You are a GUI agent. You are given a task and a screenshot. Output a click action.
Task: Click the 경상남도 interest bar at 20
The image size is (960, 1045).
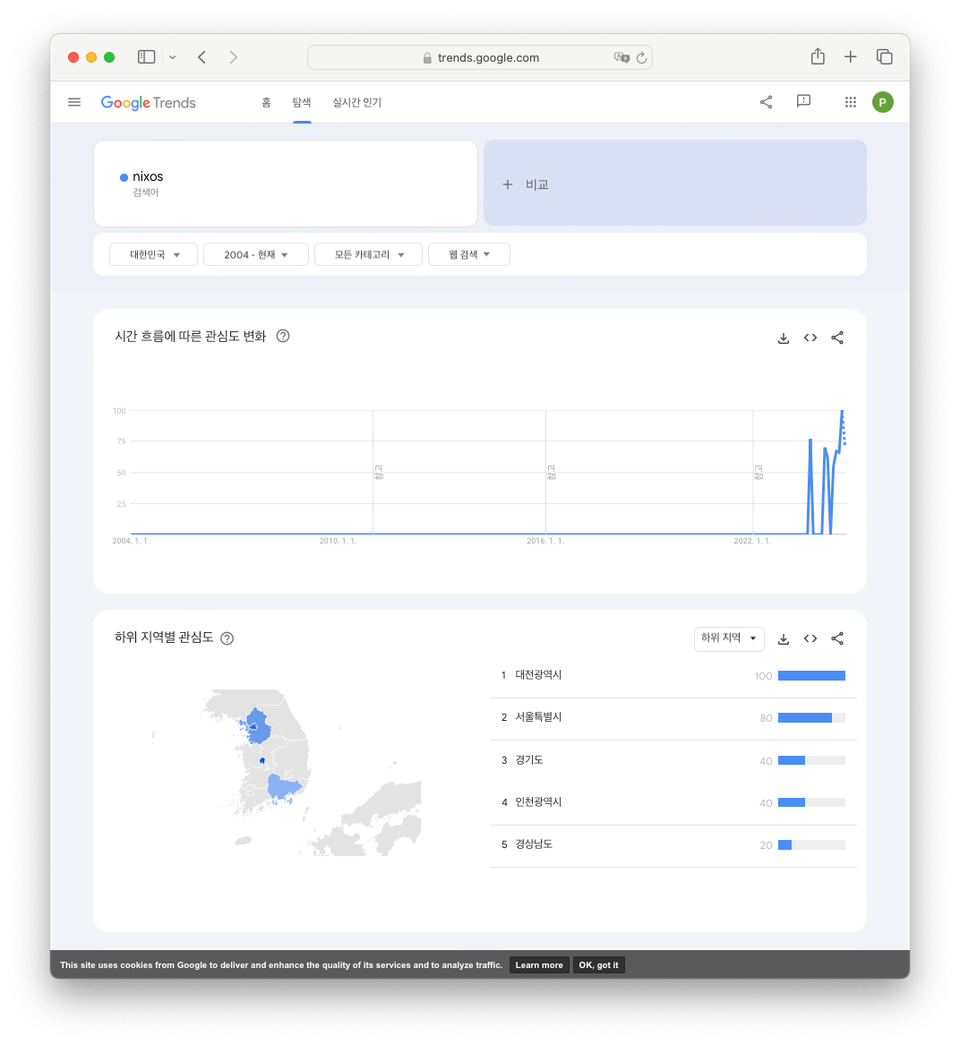[811, 845]
